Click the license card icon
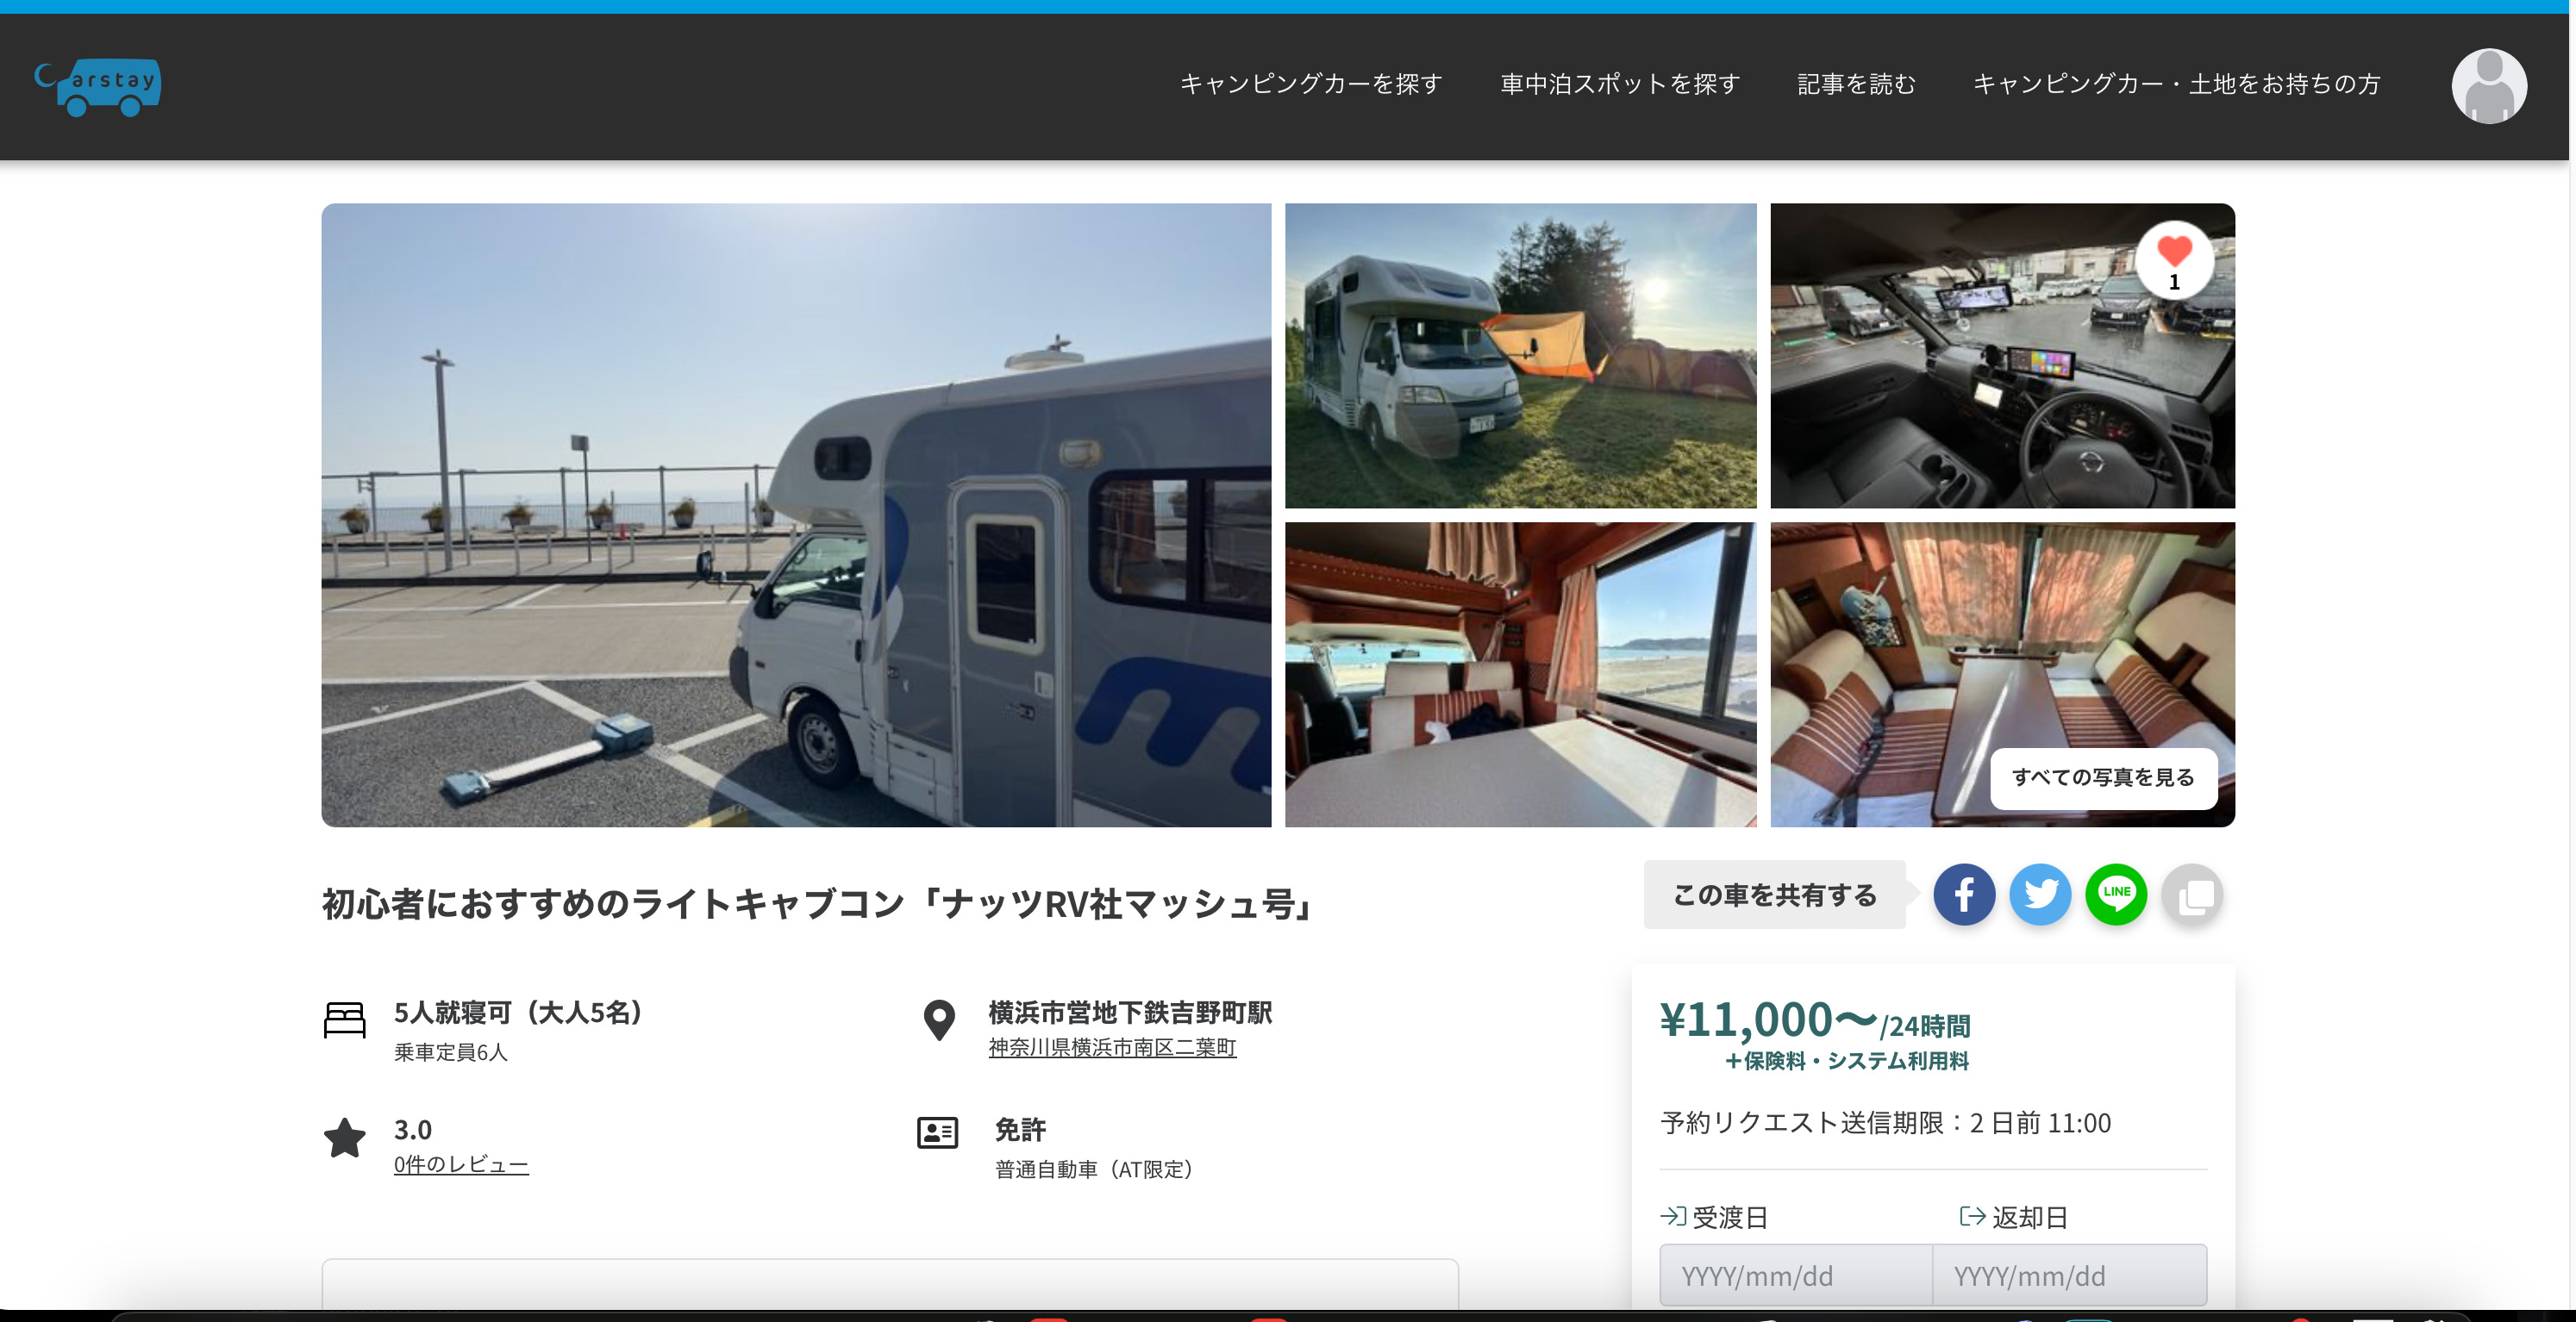 click(x=937, y=1132)
